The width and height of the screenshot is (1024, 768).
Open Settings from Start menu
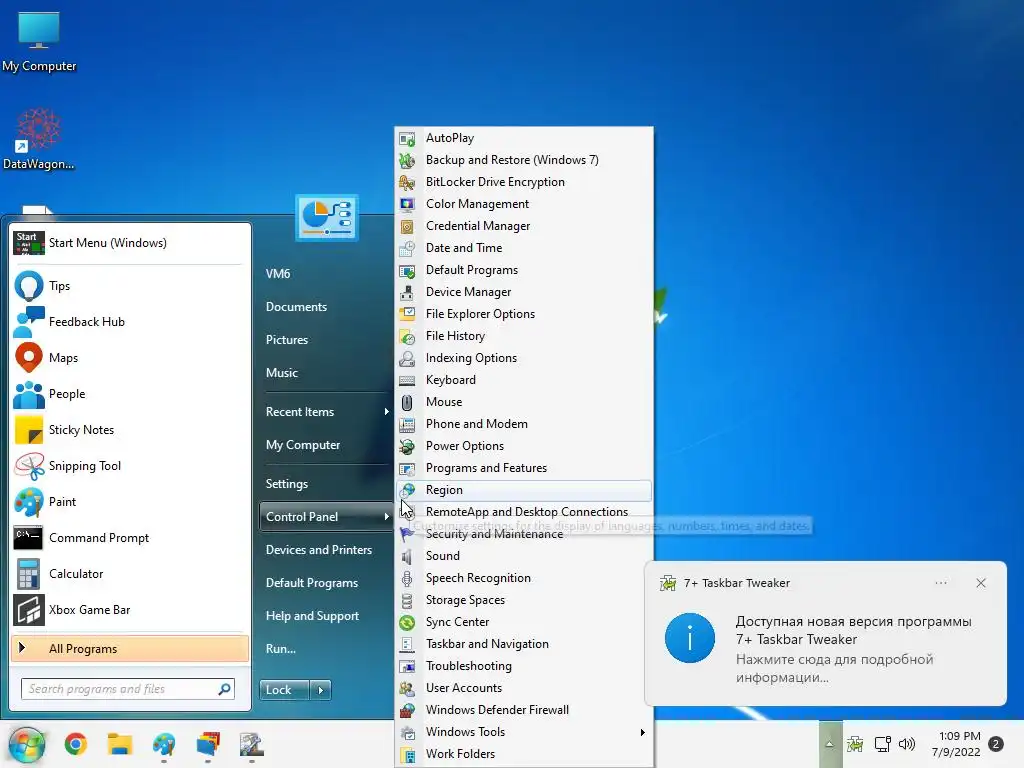pos(287,484)
